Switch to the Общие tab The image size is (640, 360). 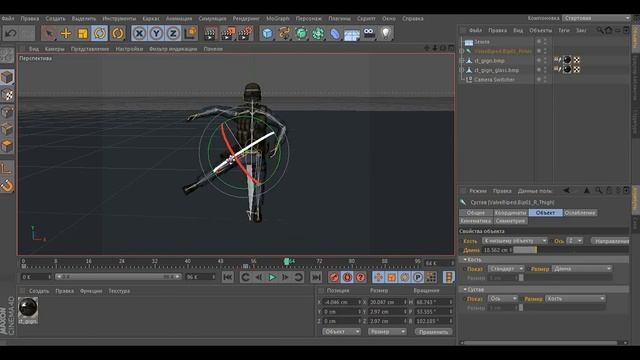[x=476, y=213]
